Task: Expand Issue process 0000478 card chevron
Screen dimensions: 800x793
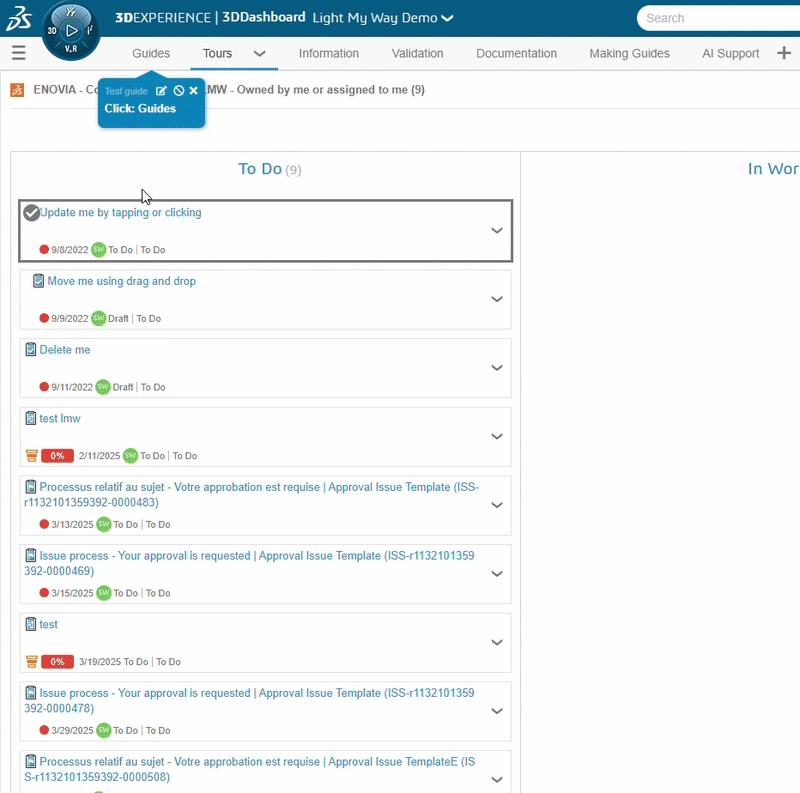Action: (497, 711)
